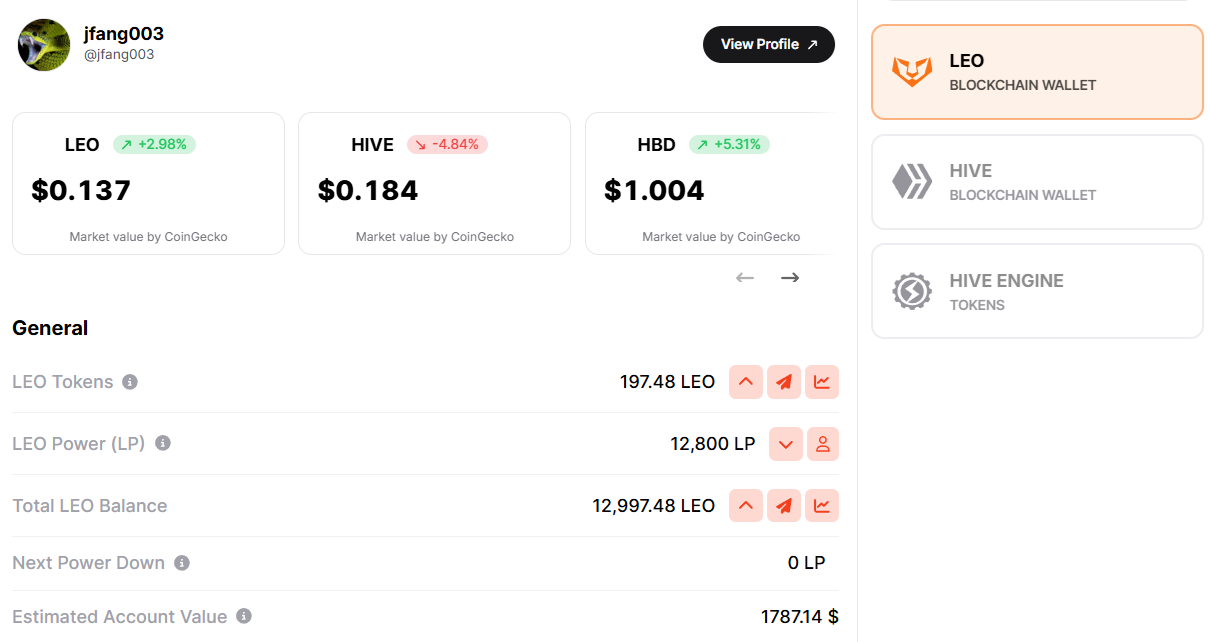Click the up chevron for LEO Tokens

(x=746, y=382)
